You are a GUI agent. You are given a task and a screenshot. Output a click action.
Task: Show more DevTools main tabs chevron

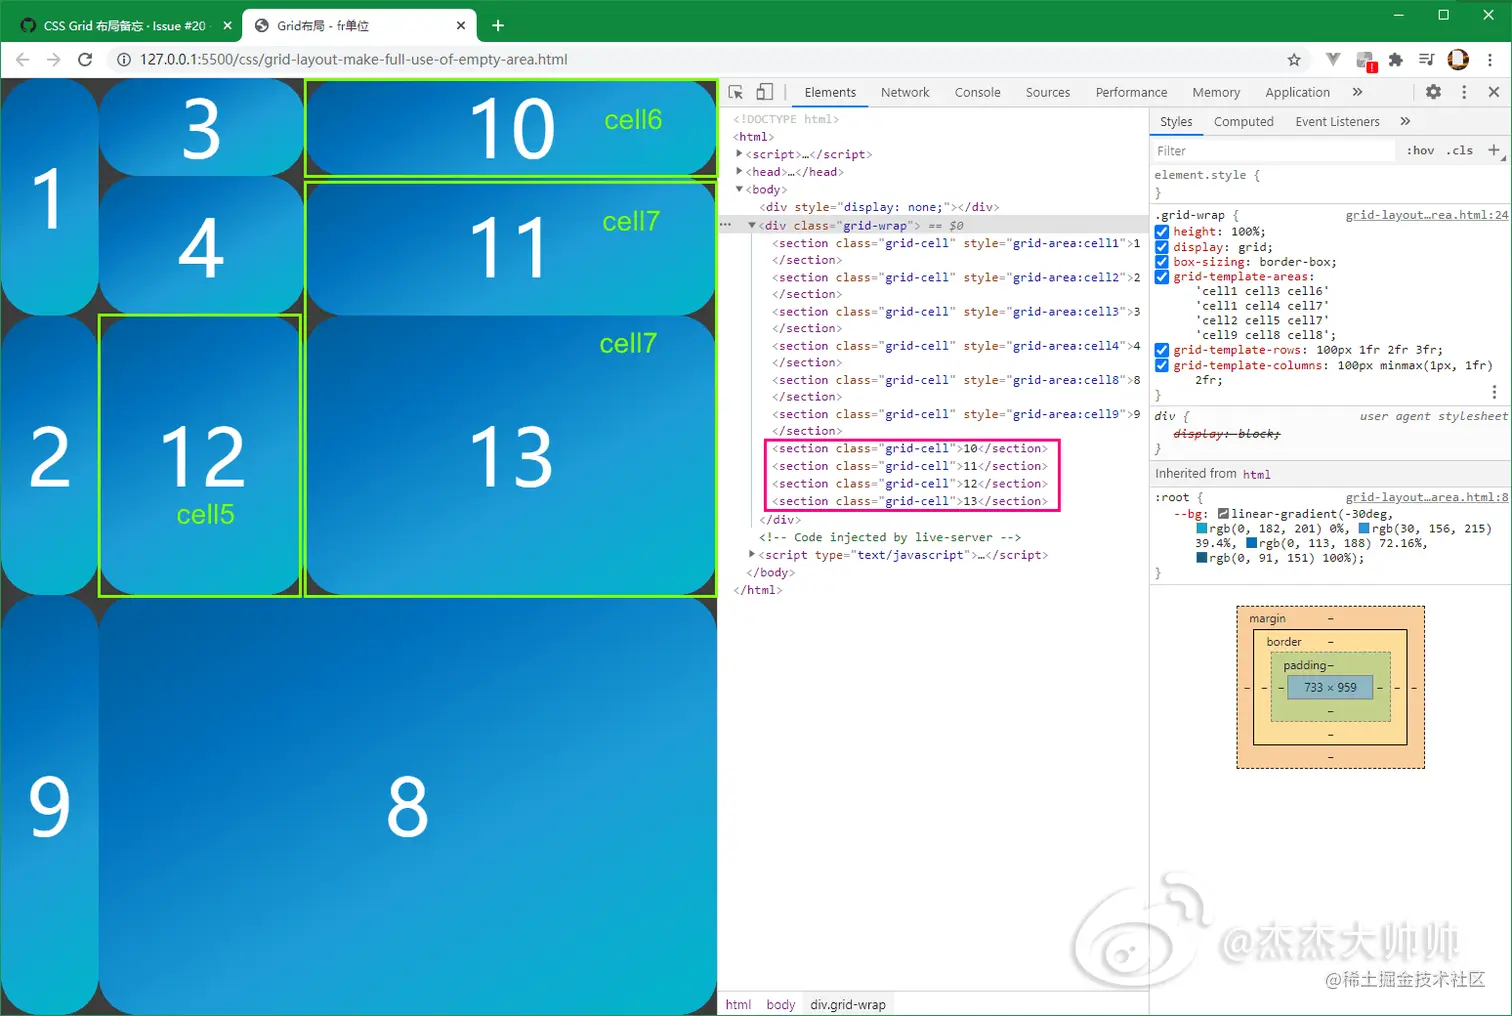coord(1357,92)
